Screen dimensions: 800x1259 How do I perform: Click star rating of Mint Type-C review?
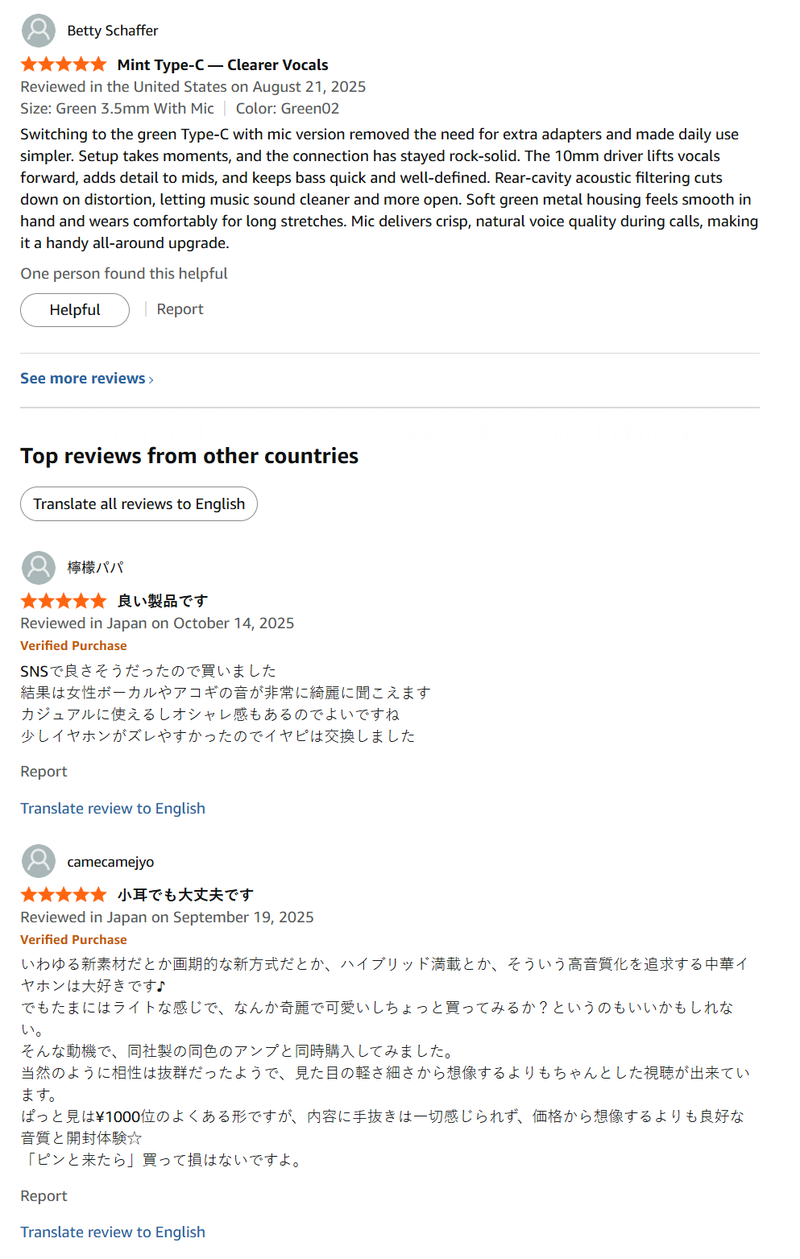click(x=63, y=65)
